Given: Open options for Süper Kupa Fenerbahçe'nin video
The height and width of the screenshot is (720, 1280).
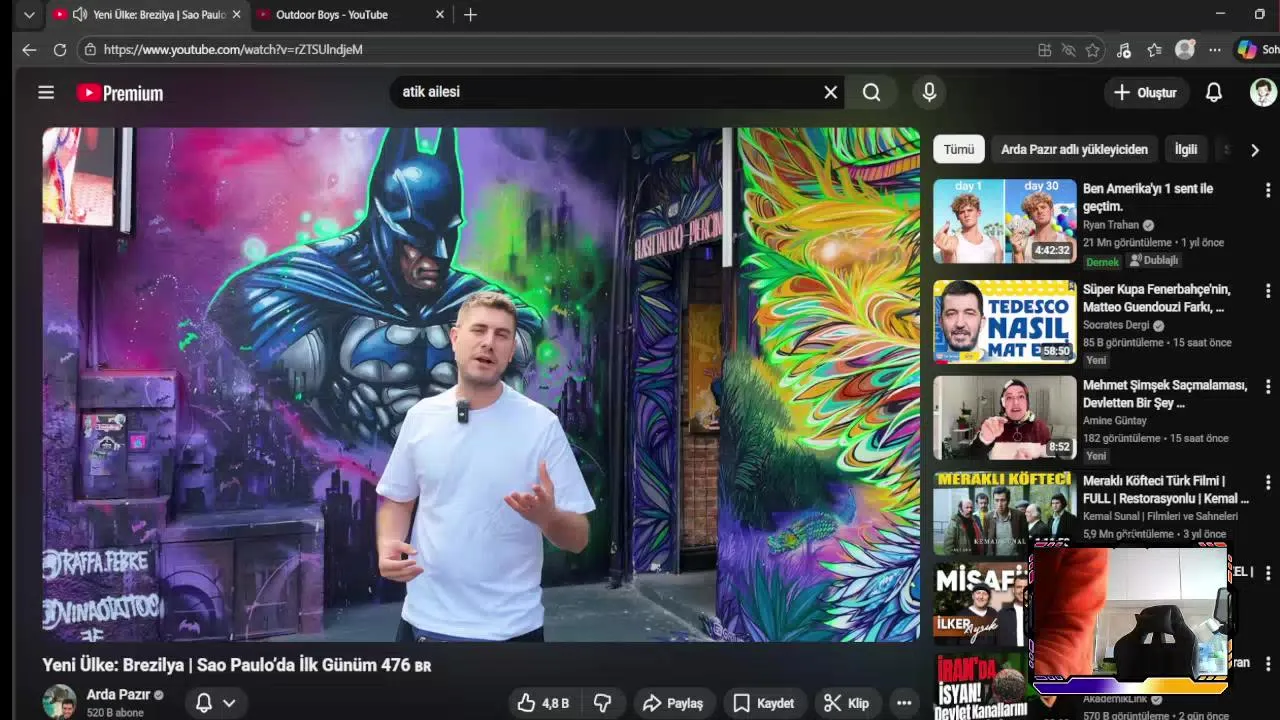Looking at the screenshot, I should click(1268, 290).
